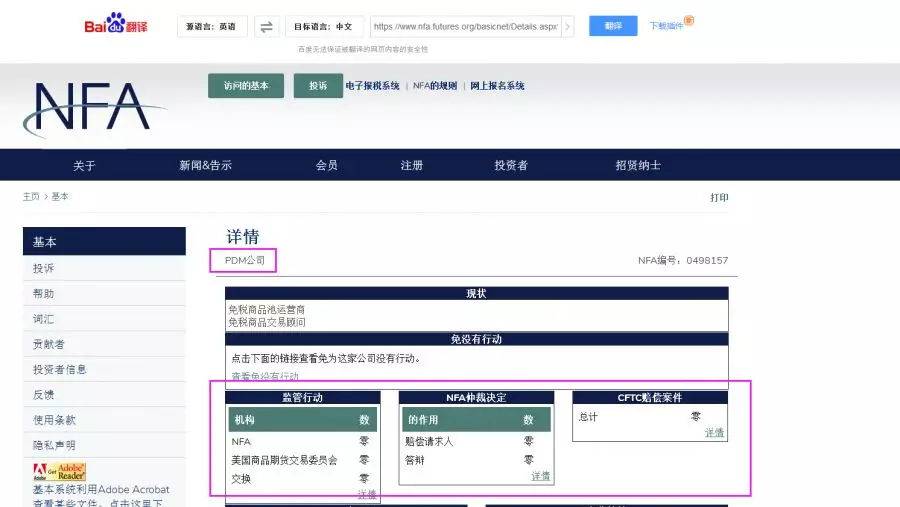This screenshot has height=507, width=900.
Task: Click the green 投诉 button
Action: click(x=318, y=86)
